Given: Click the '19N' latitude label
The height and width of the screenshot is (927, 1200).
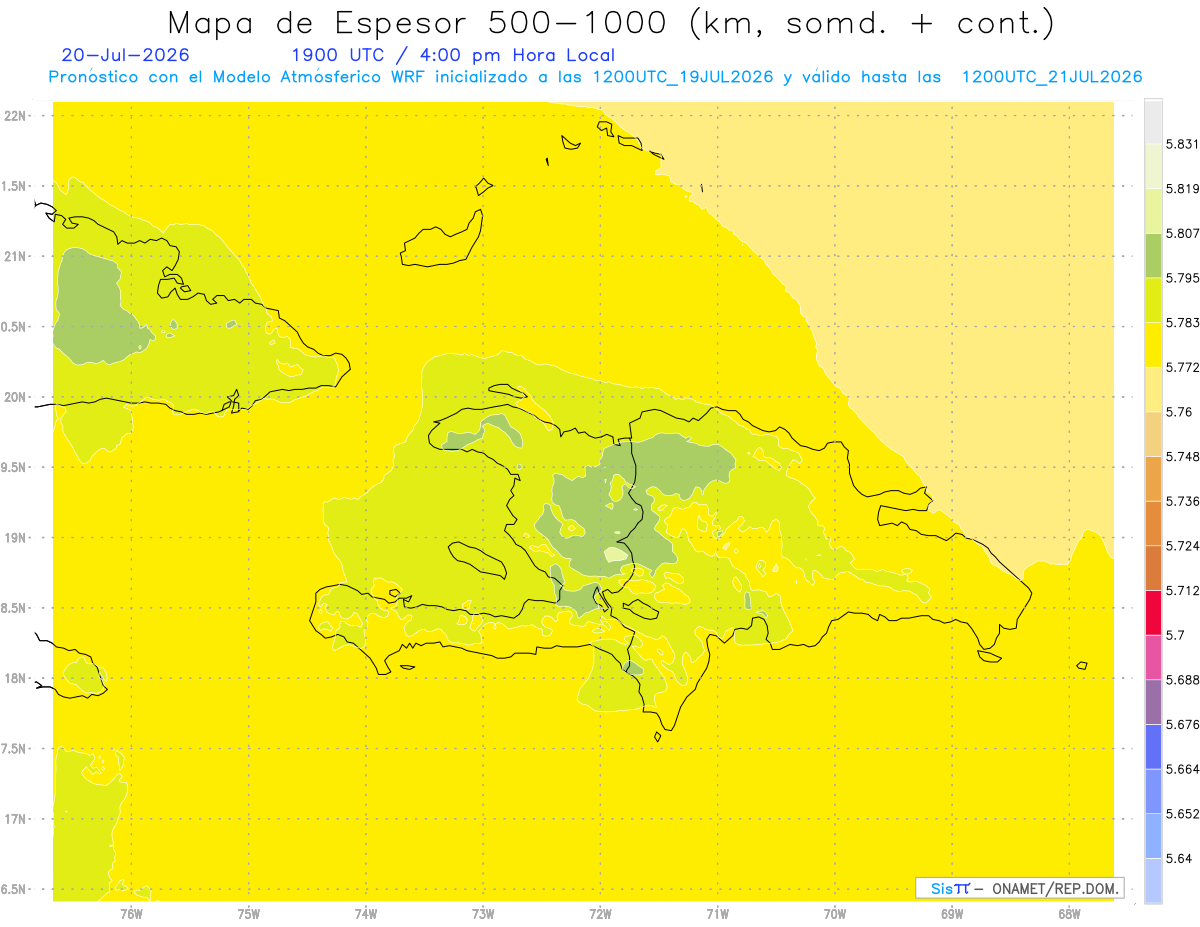Looking at the screenshot, I should [x=15, y=538].
